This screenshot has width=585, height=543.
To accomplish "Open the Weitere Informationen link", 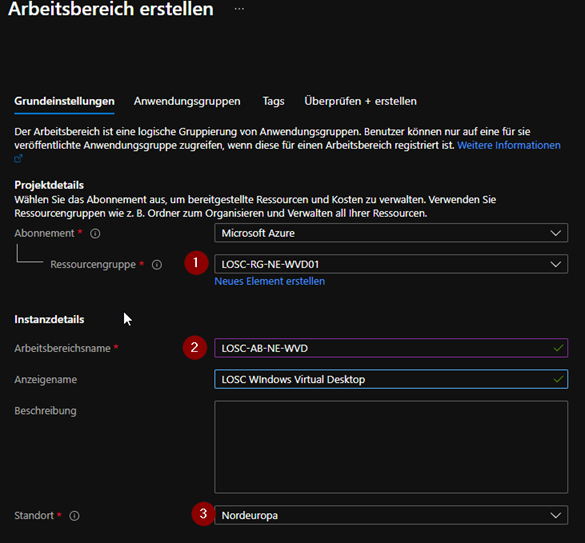I will (509, 145).
